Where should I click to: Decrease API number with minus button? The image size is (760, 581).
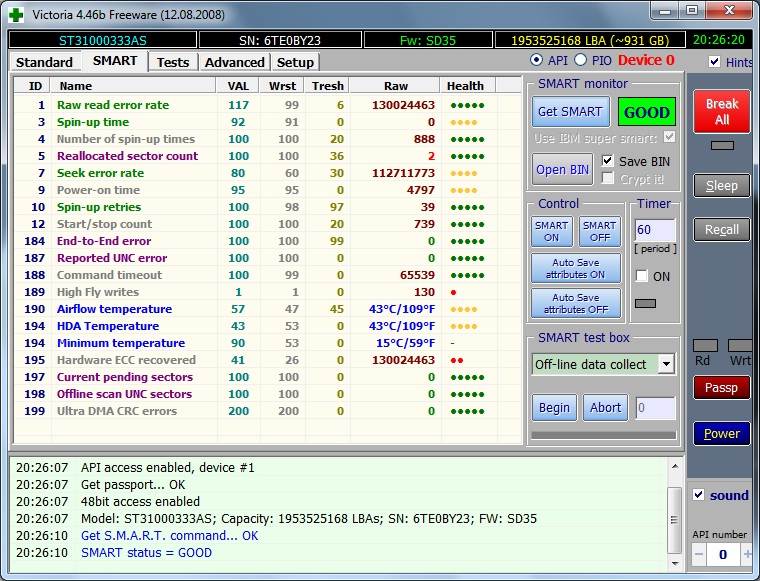coord(698,554)
